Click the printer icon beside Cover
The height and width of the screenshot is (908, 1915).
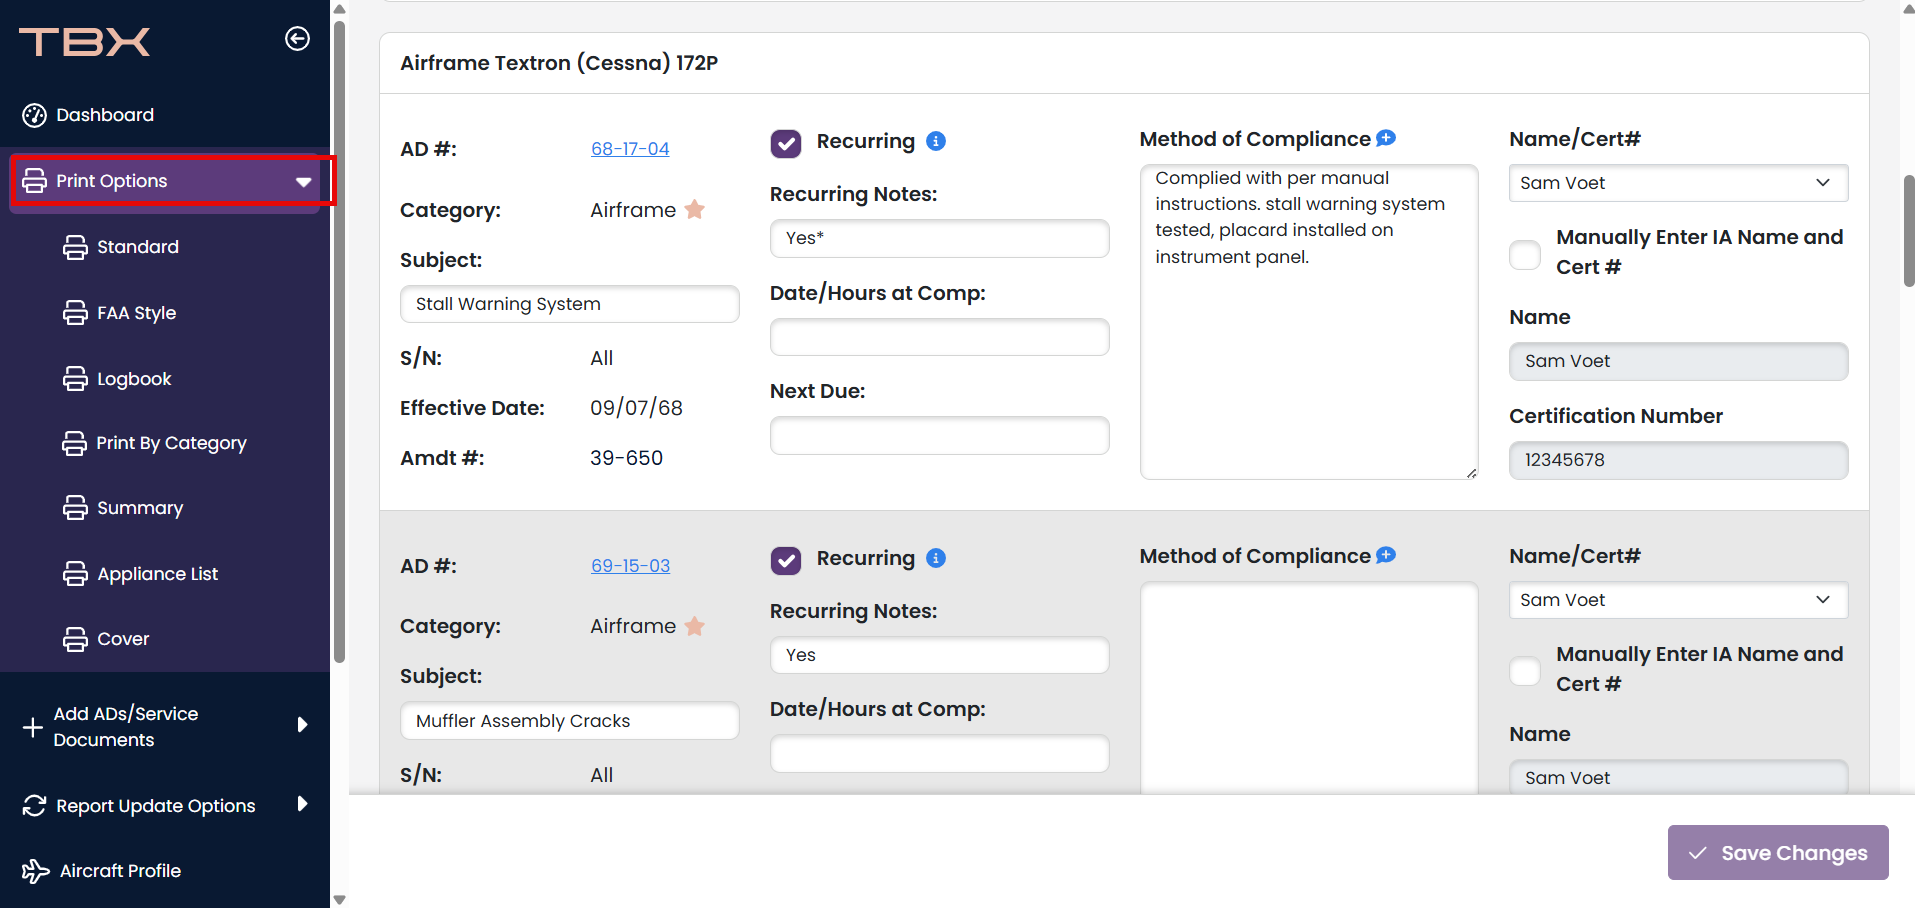pos(75,639)
